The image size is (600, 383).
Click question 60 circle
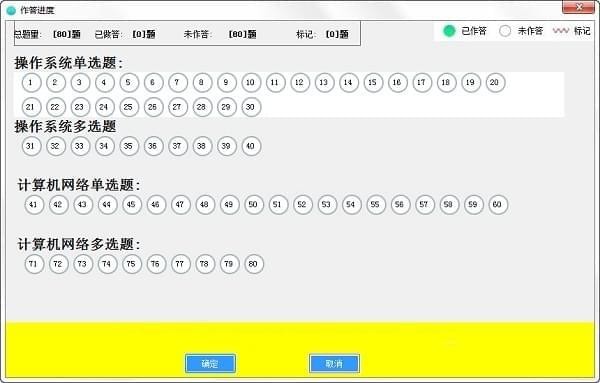coord(498,205)
